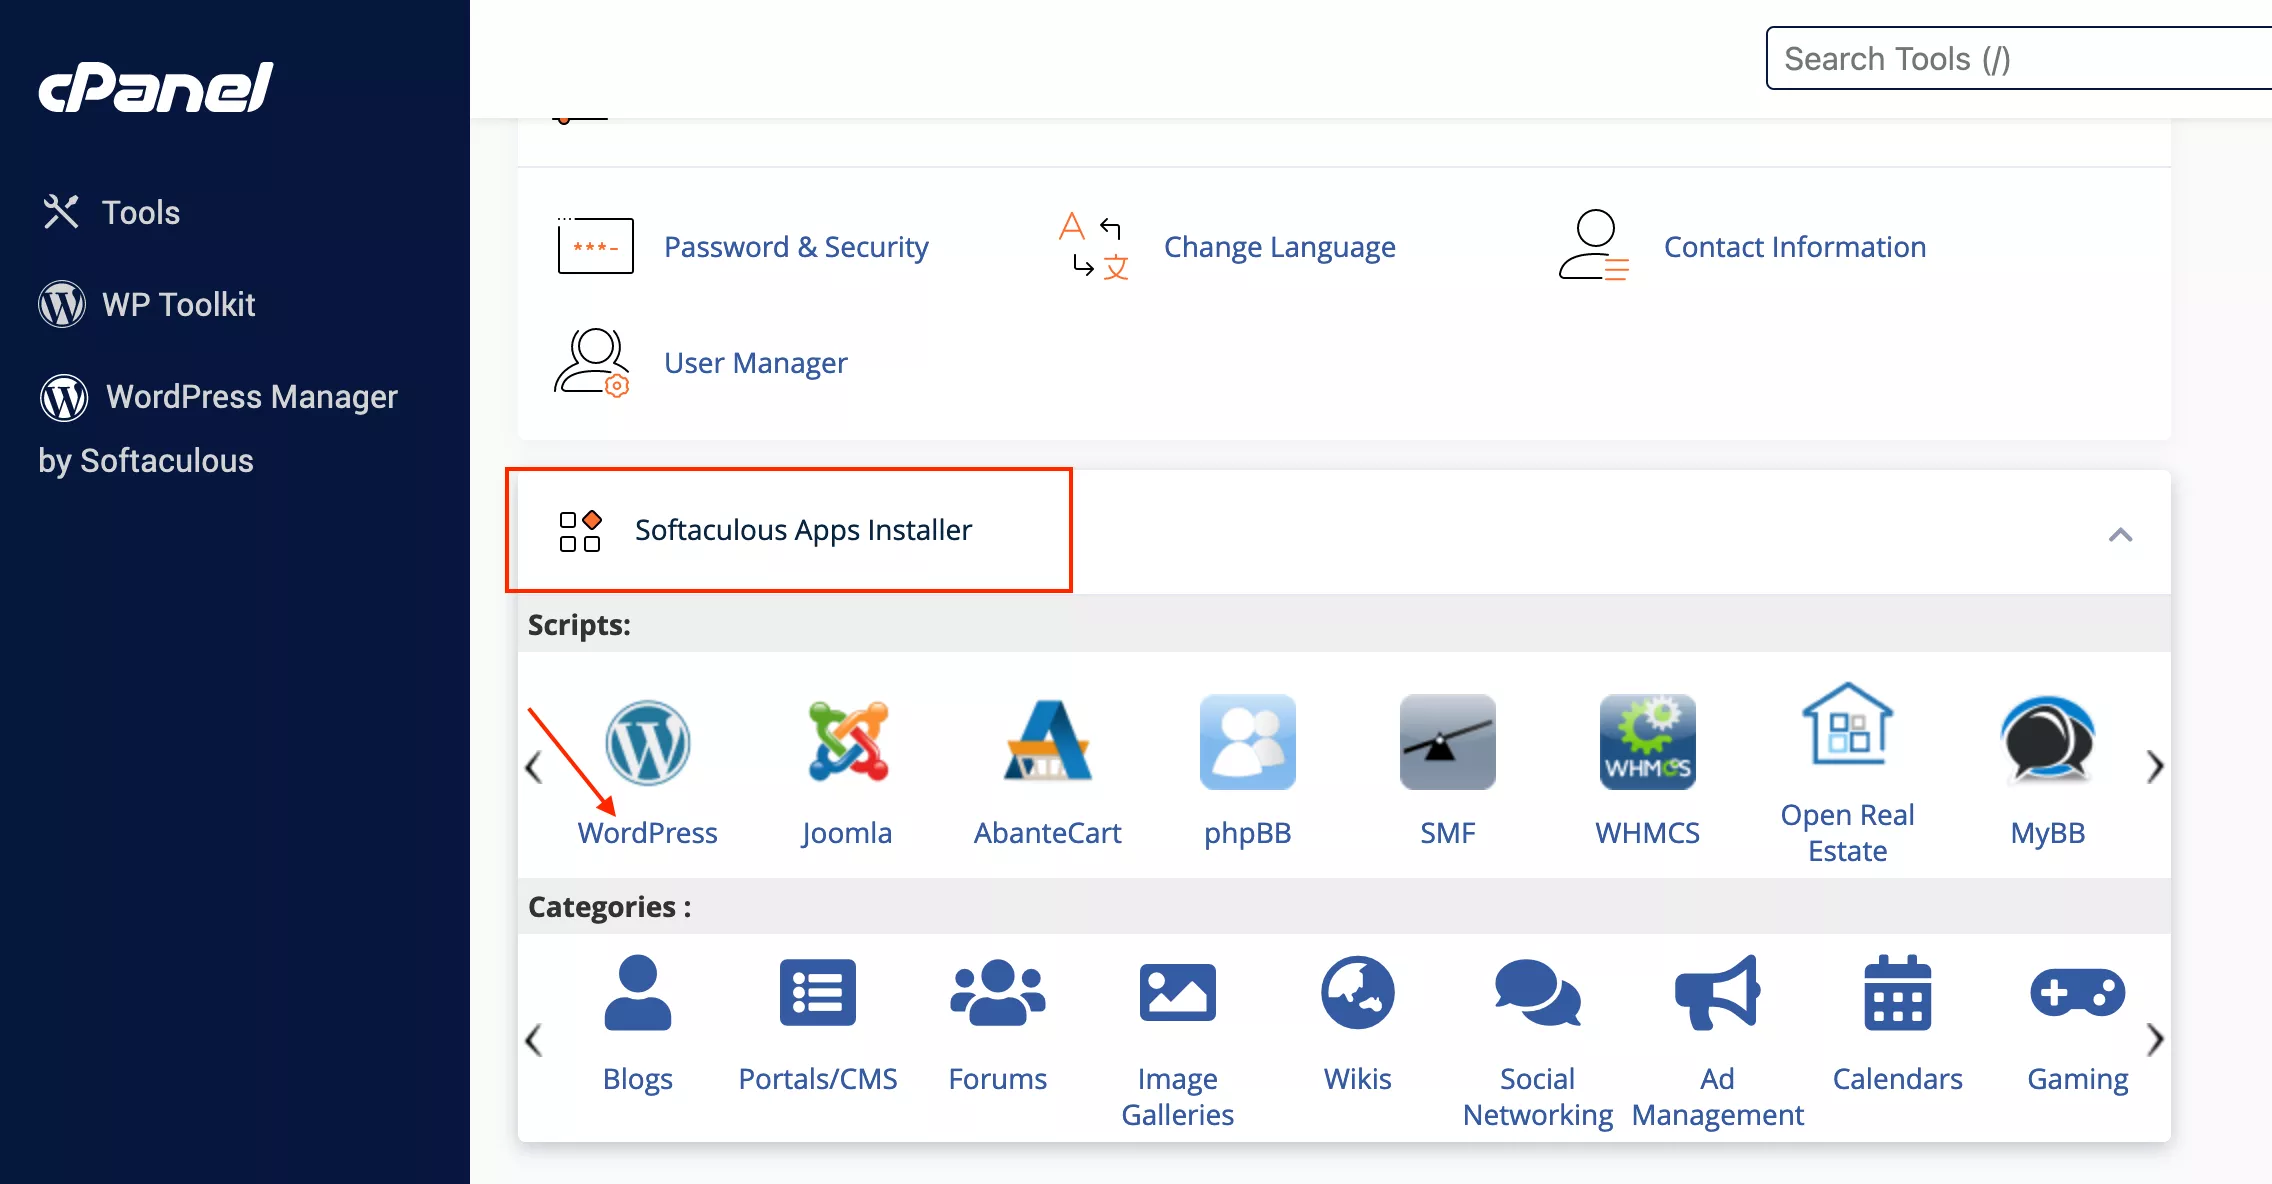Click the Calendars category icon
This screenshot has height=1184, width=2272.
(x=1898, y=992)
